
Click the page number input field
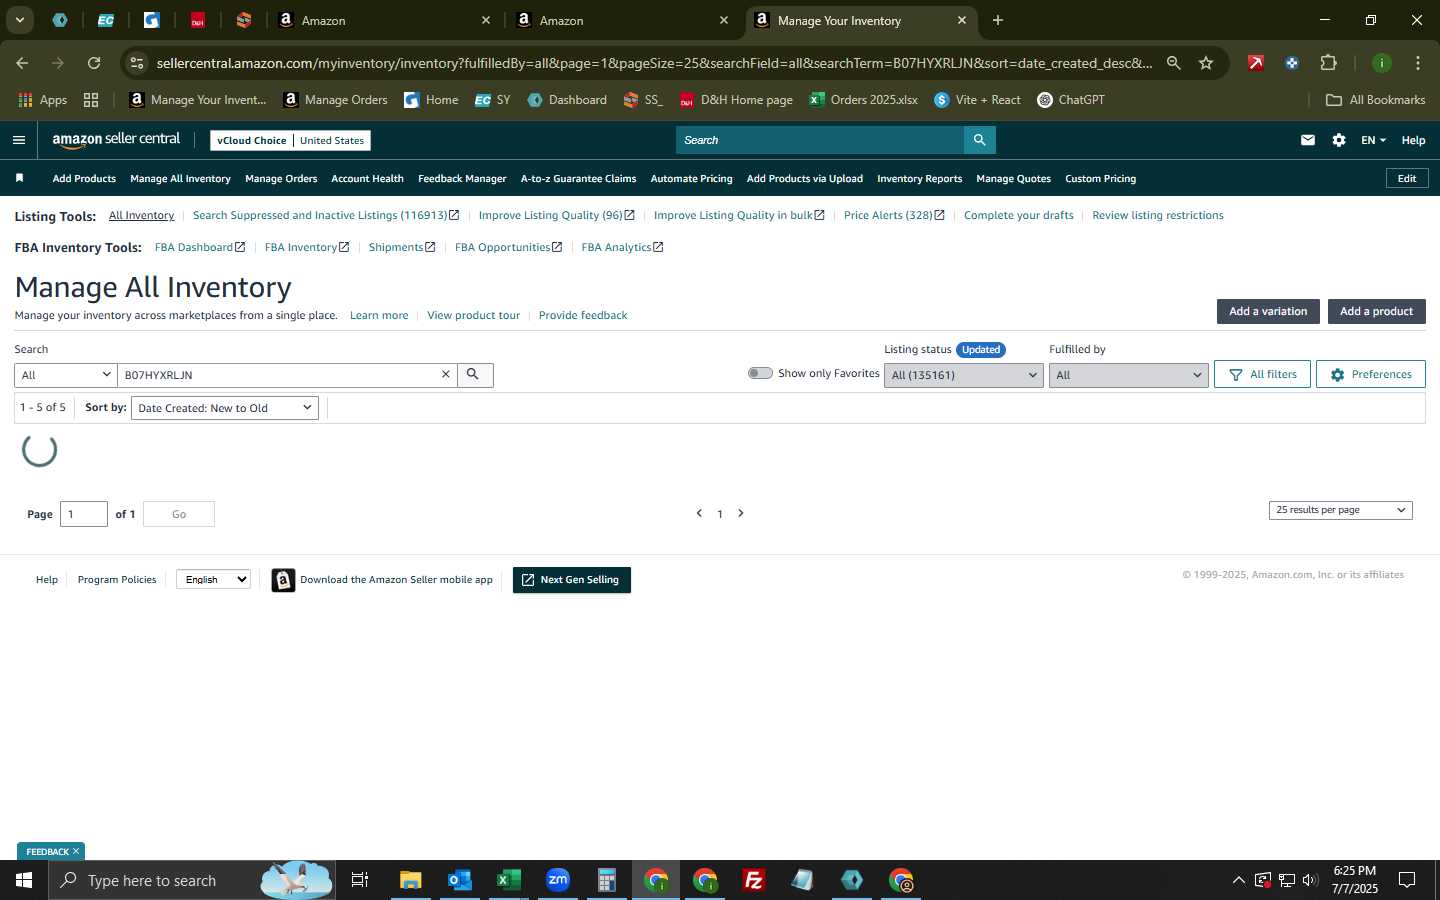point(84,514)
